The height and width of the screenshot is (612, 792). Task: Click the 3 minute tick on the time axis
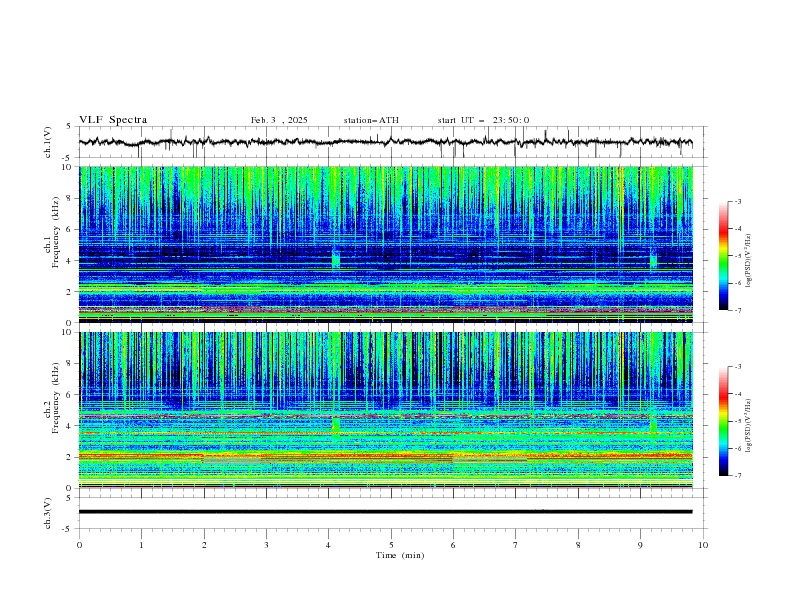tap(266, 545)
